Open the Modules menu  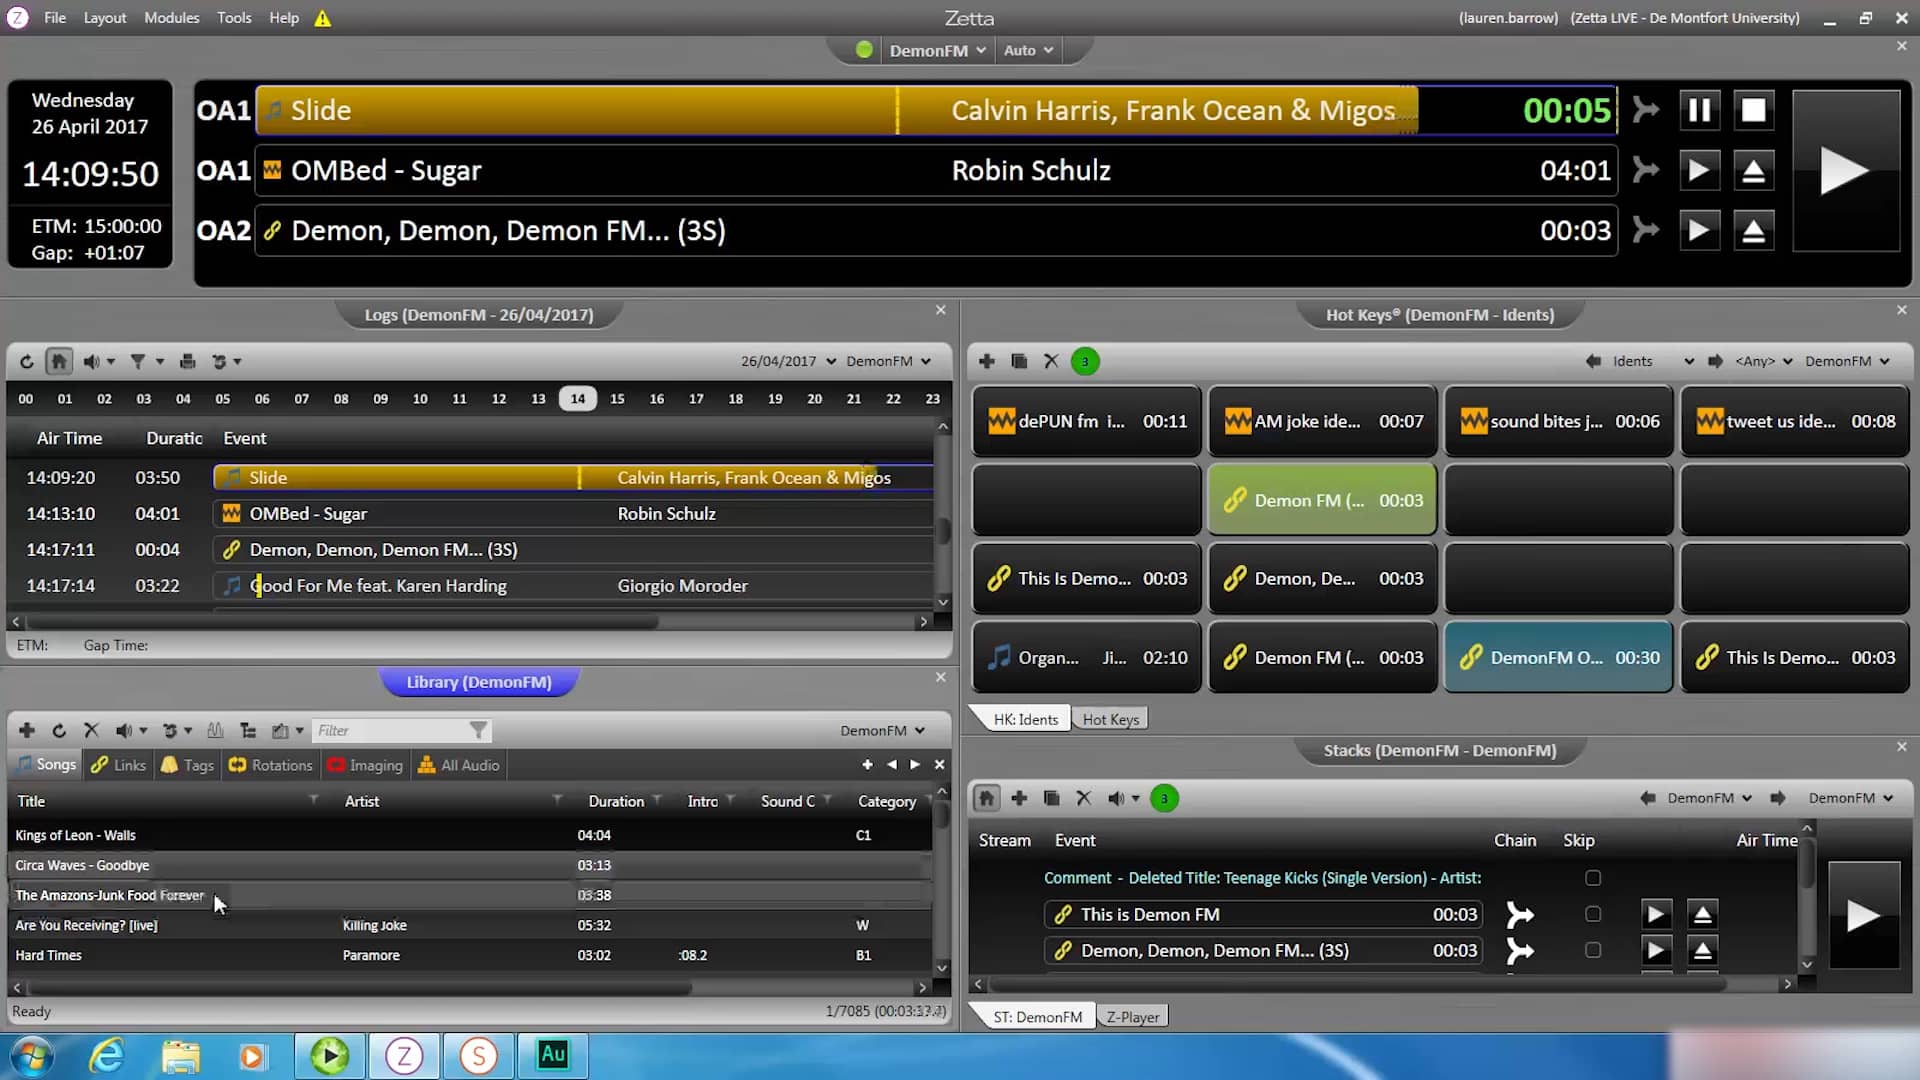[x=171, y=18]
